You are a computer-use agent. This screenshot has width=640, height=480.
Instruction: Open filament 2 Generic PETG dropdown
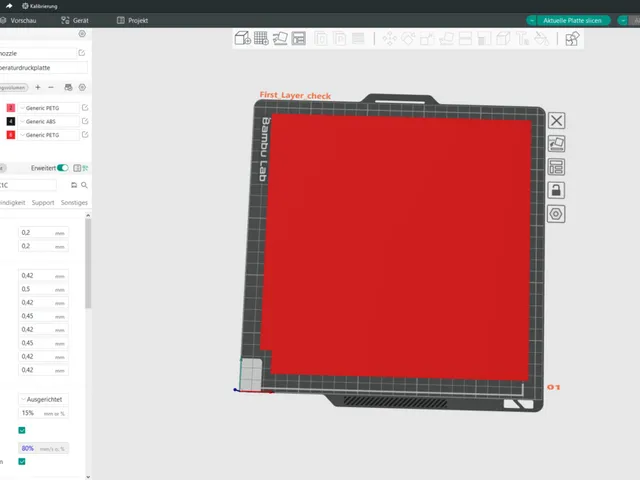(x=48, y=108)
